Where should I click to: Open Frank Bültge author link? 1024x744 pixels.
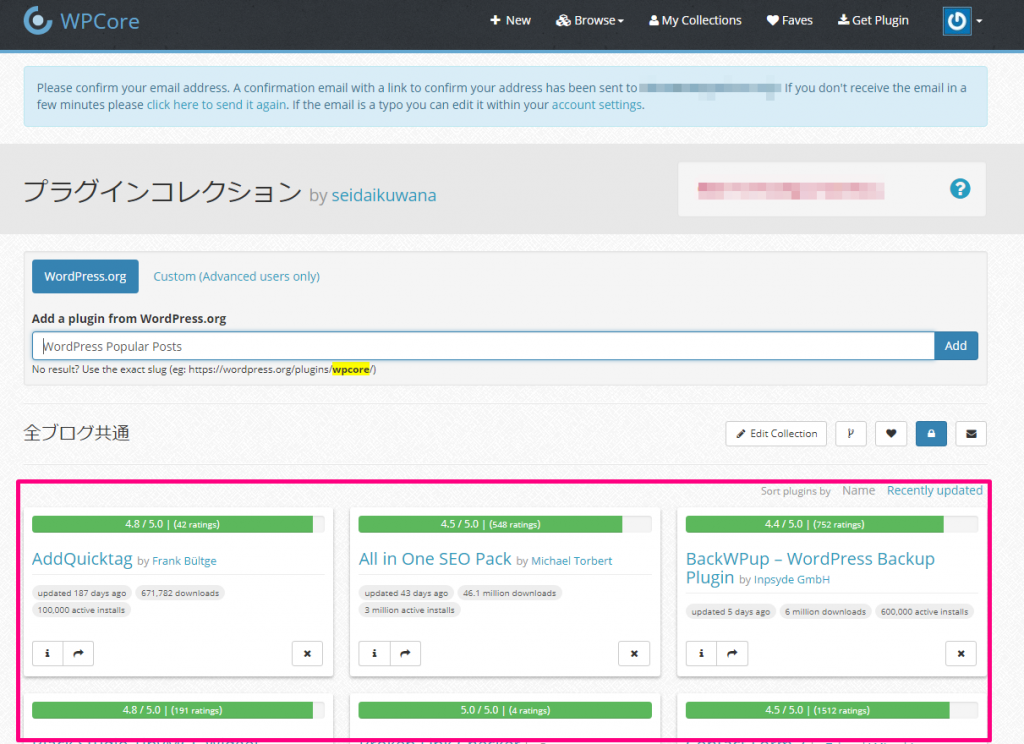184,561
